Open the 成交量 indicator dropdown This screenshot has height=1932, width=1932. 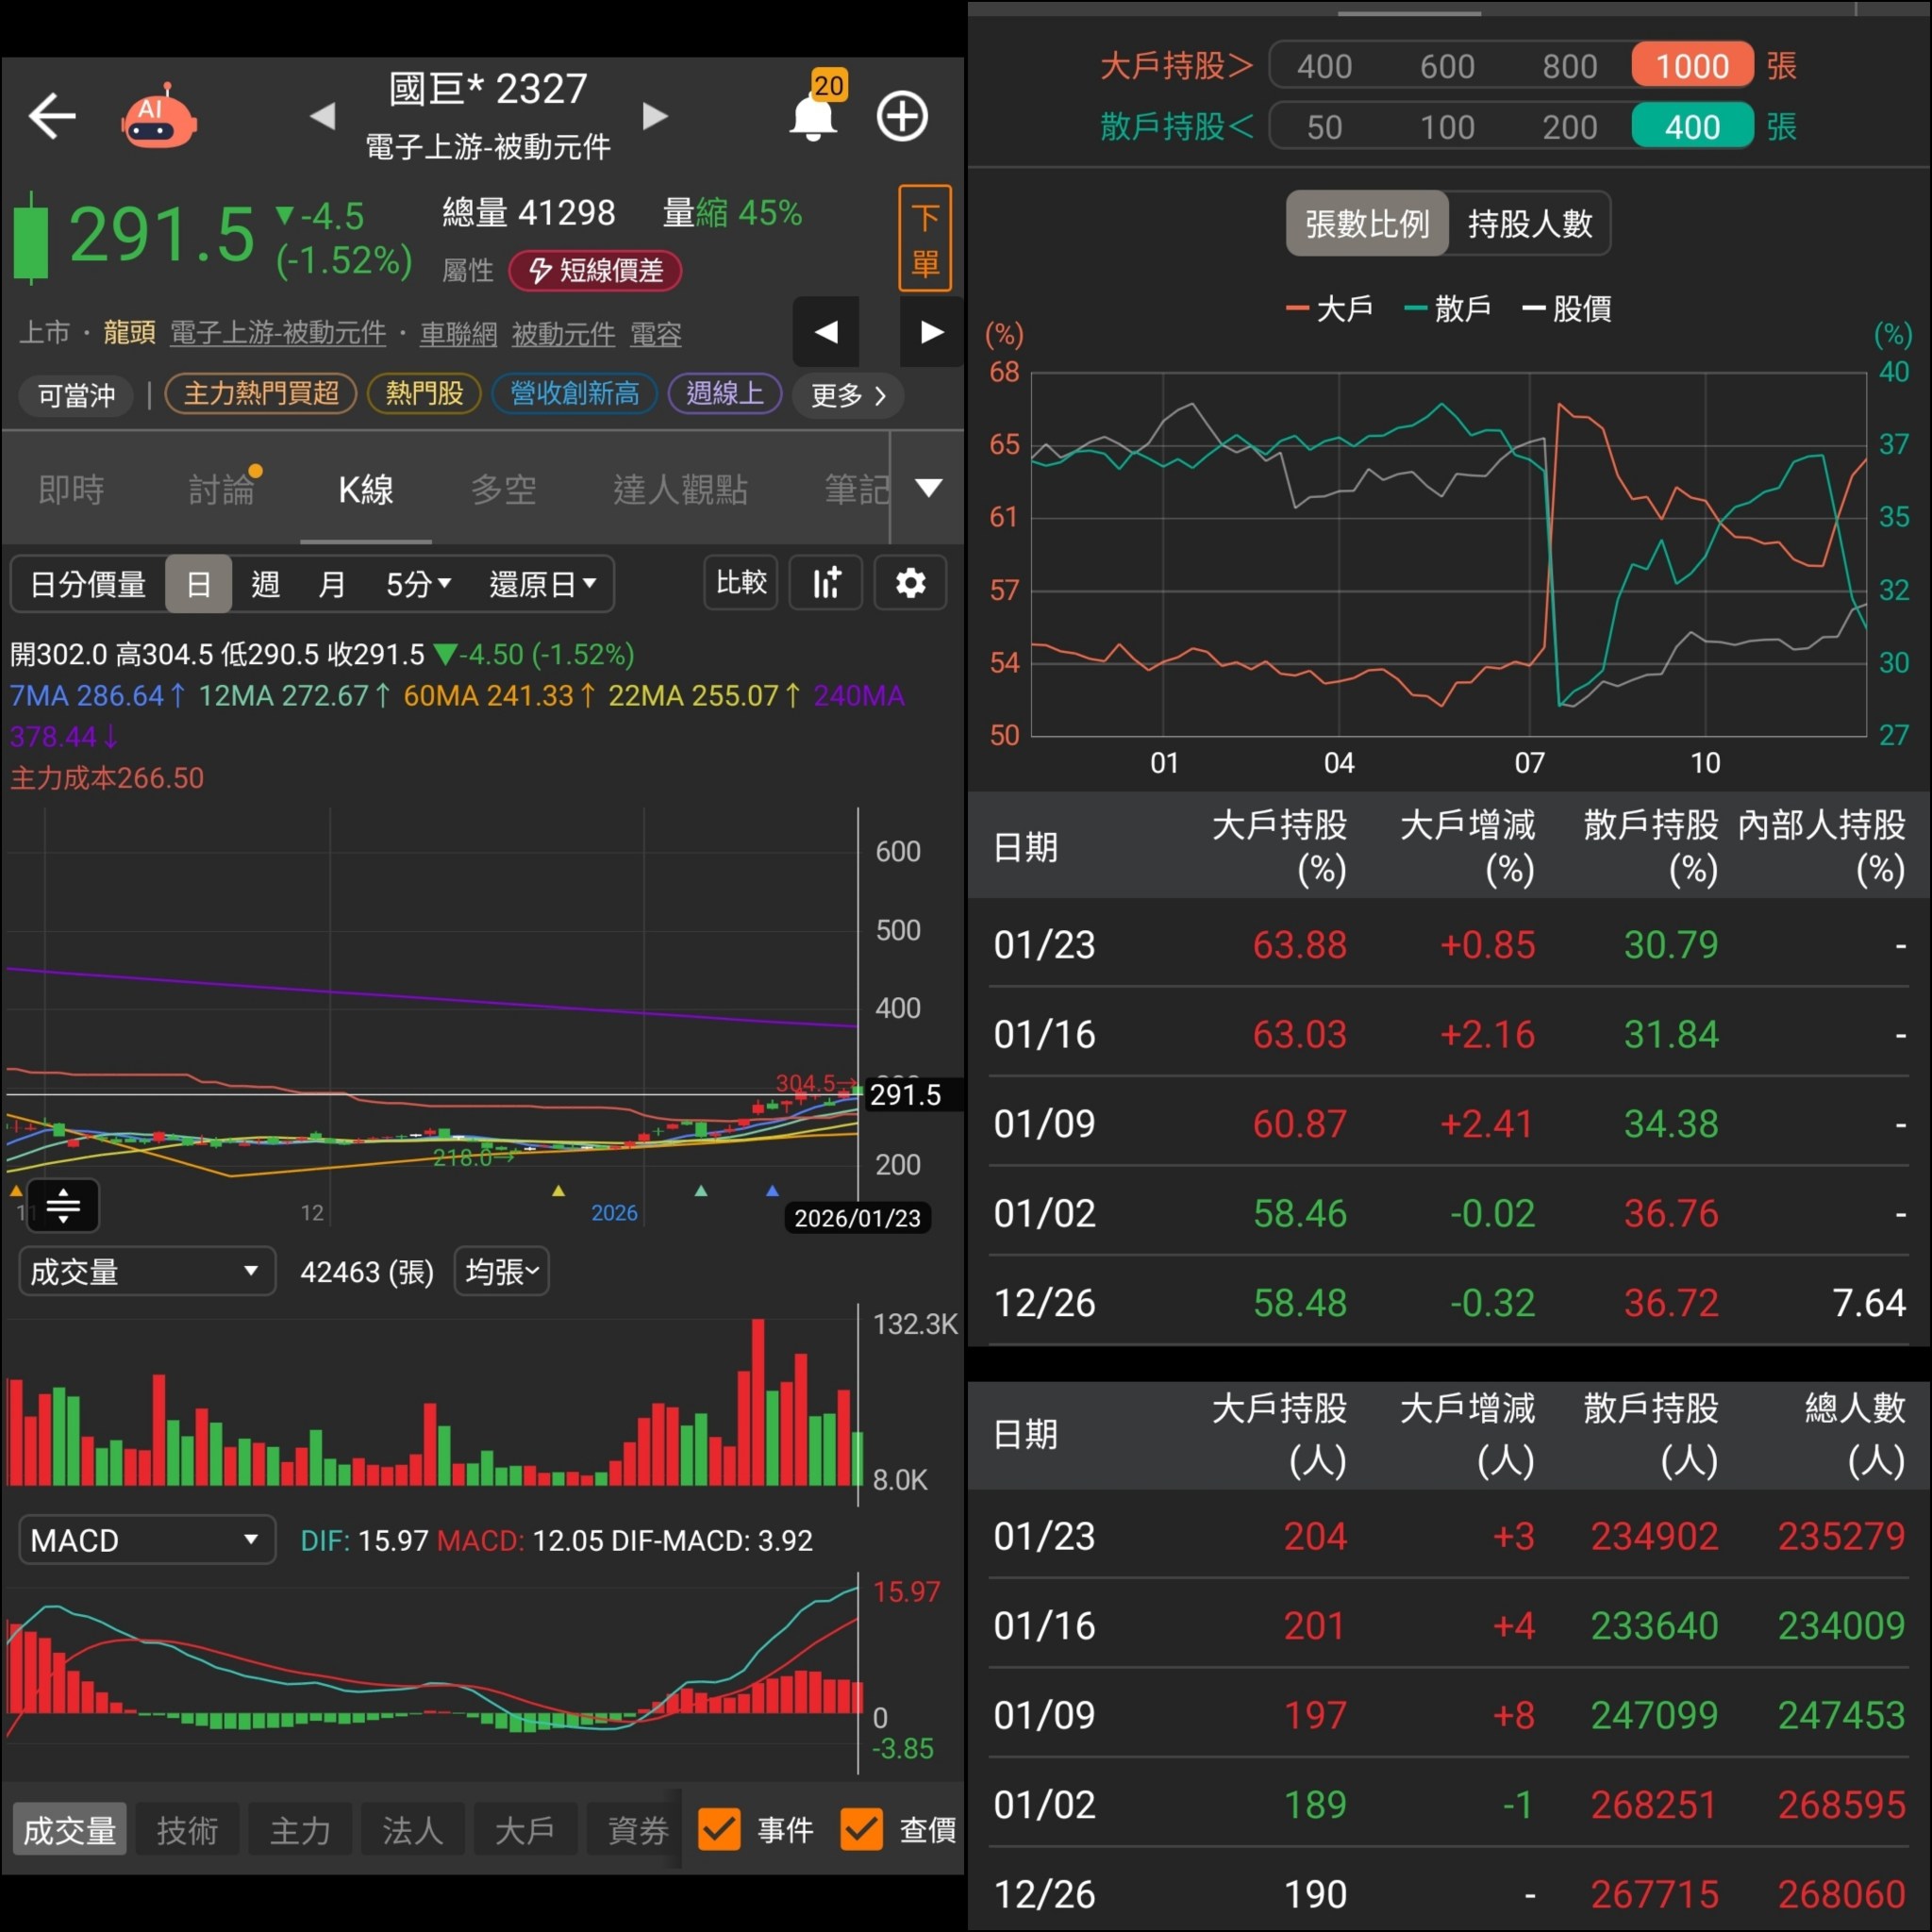point(146,1271)
